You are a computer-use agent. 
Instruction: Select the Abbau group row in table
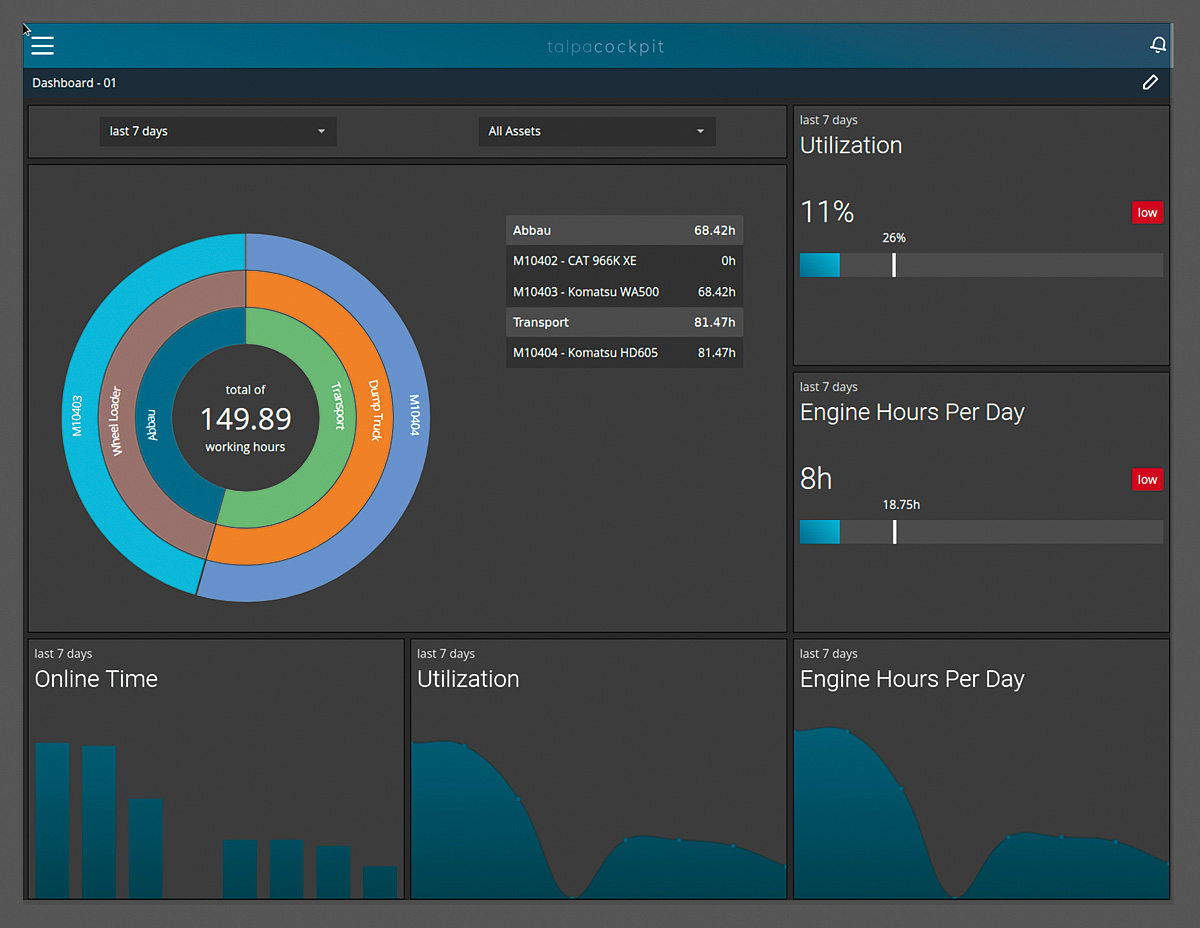point(624,231)
